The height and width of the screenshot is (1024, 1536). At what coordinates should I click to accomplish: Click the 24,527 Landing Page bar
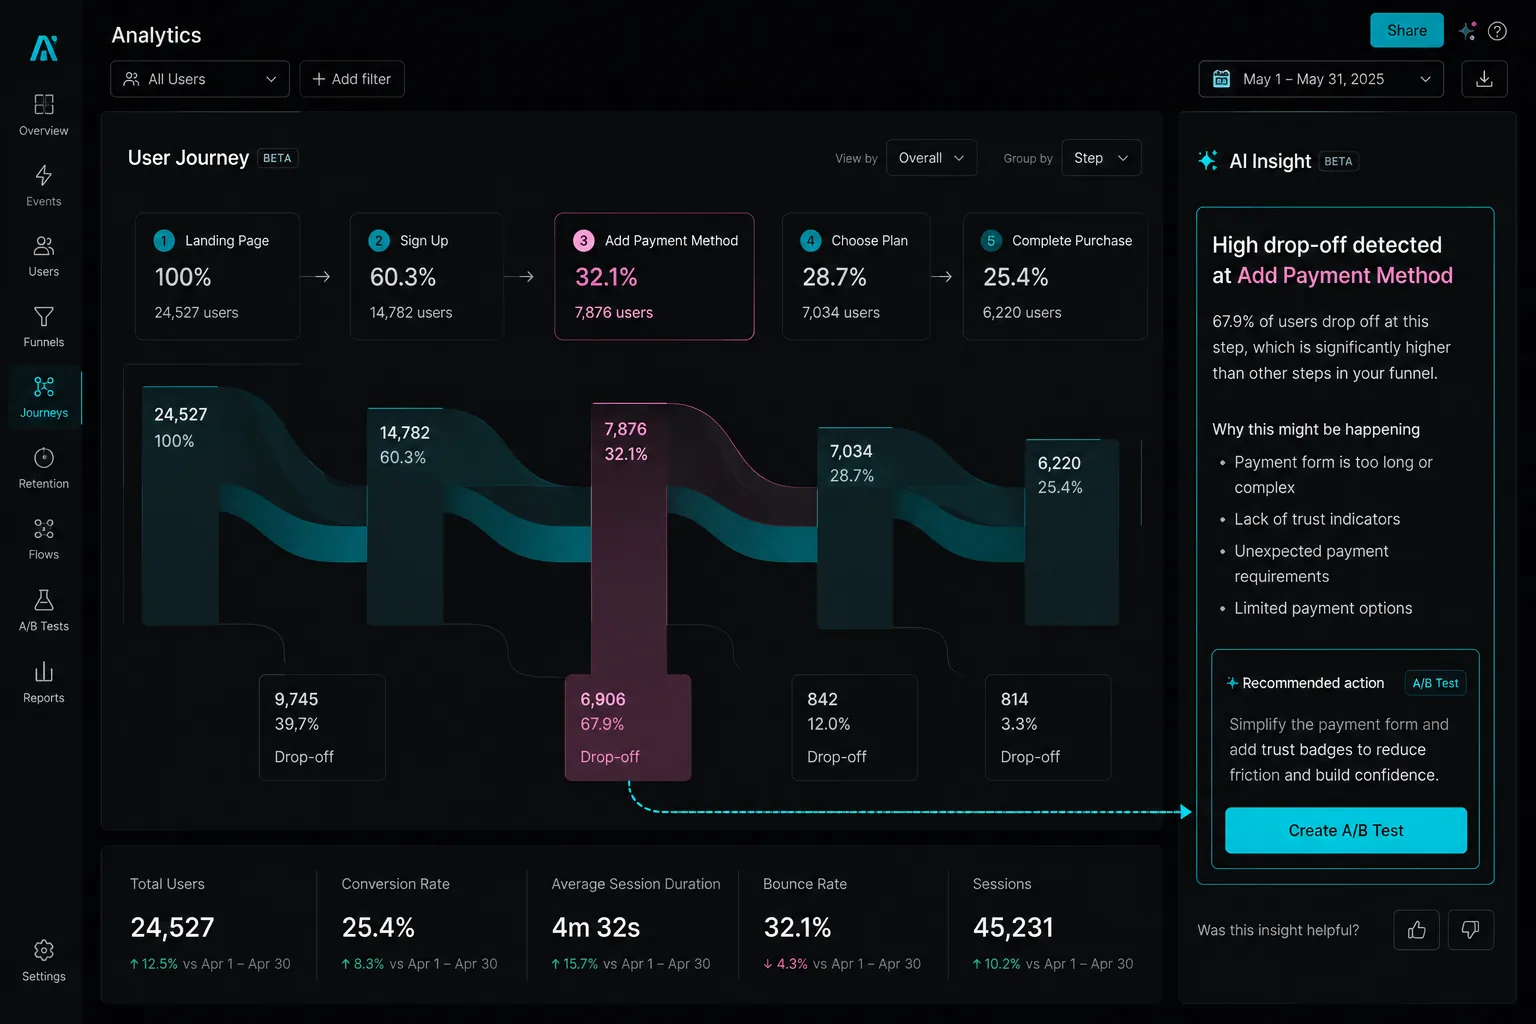(180, 506)
